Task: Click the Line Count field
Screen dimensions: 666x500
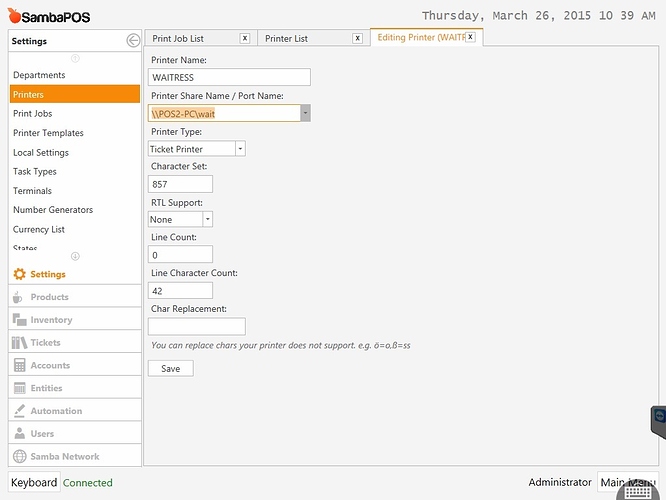Action: pyautogui.click(x=181, y=255)
